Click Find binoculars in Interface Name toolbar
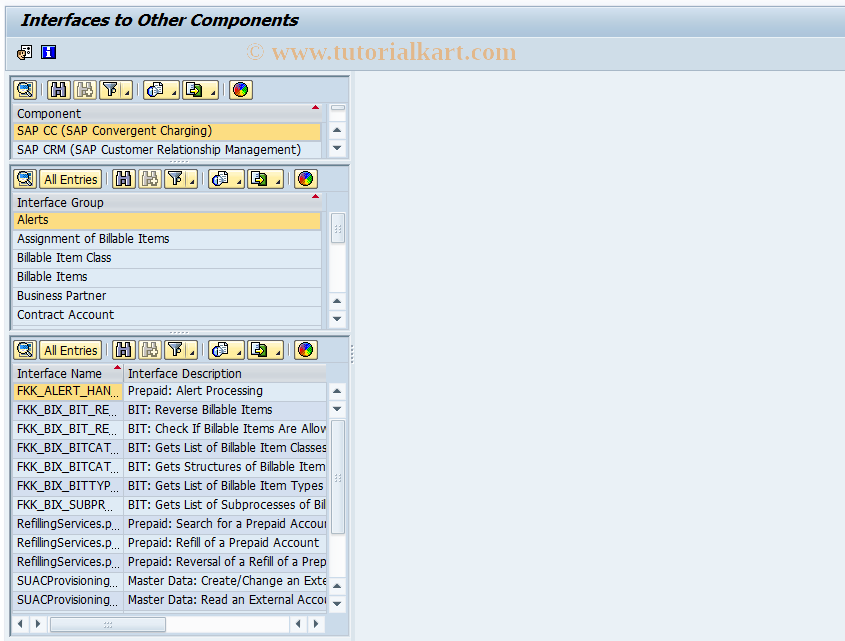Viewport: 845px width, 641px height. (123, 350)
